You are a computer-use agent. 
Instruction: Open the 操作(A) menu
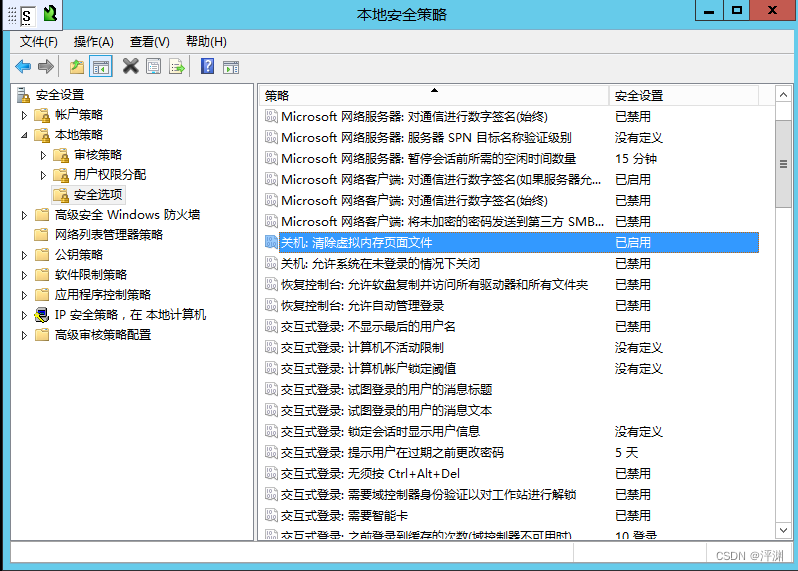click(x=94, y=42)
